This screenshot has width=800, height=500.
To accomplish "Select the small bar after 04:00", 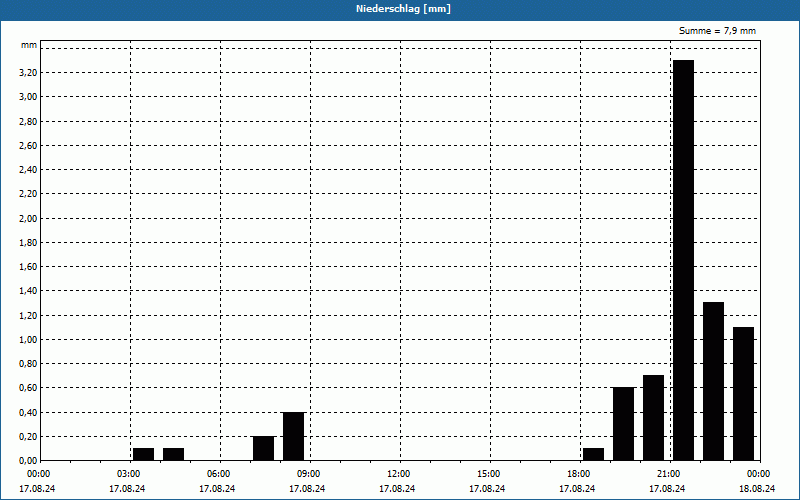I will point(173,454).
